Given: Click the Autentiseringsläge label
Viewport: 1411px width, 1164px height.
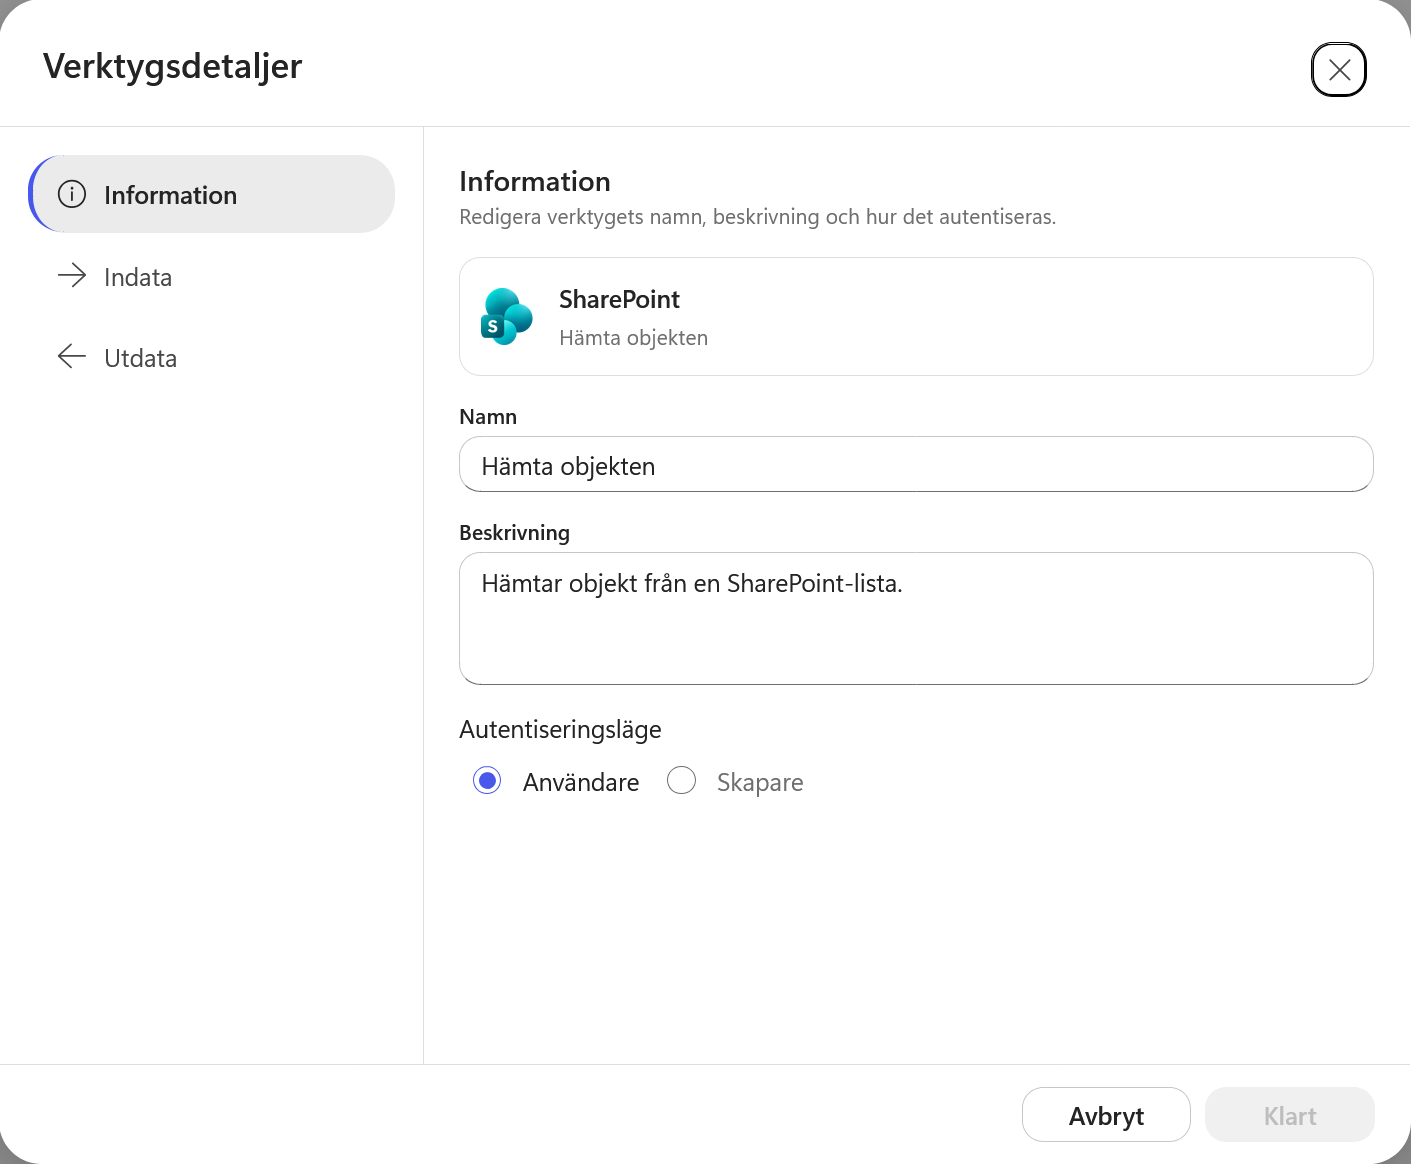Looking at the screenshot, I should pyautogui.click(x=560, y=729).
